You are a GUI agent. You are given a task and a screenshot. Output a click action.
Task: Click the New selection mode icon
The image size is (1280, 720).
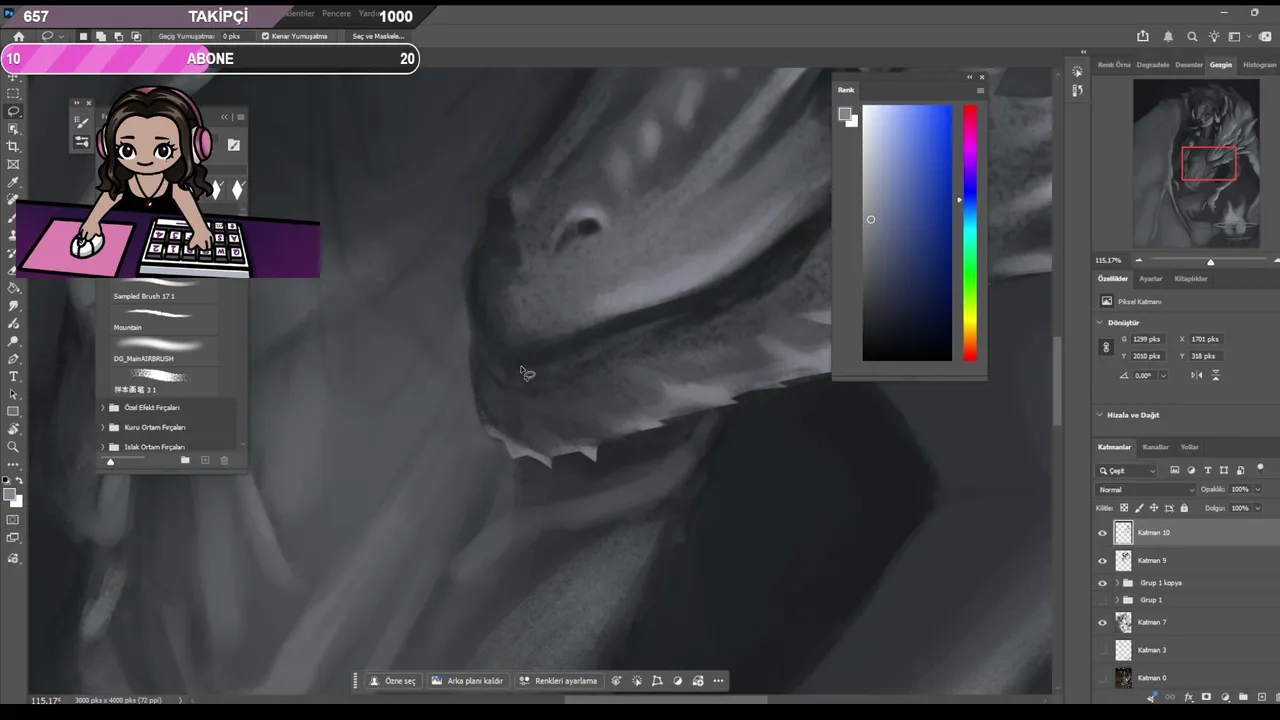[83, 36]
